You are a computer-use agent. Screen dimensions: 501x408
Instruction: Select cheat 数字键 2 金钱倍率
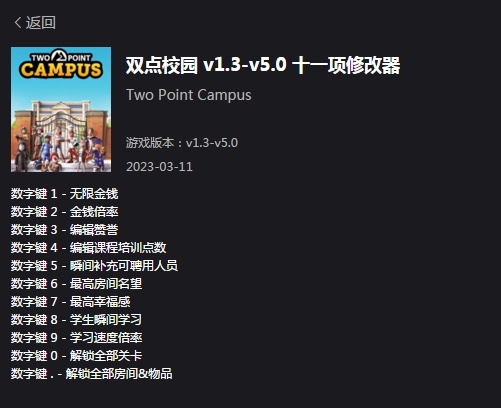pos(64,212)
